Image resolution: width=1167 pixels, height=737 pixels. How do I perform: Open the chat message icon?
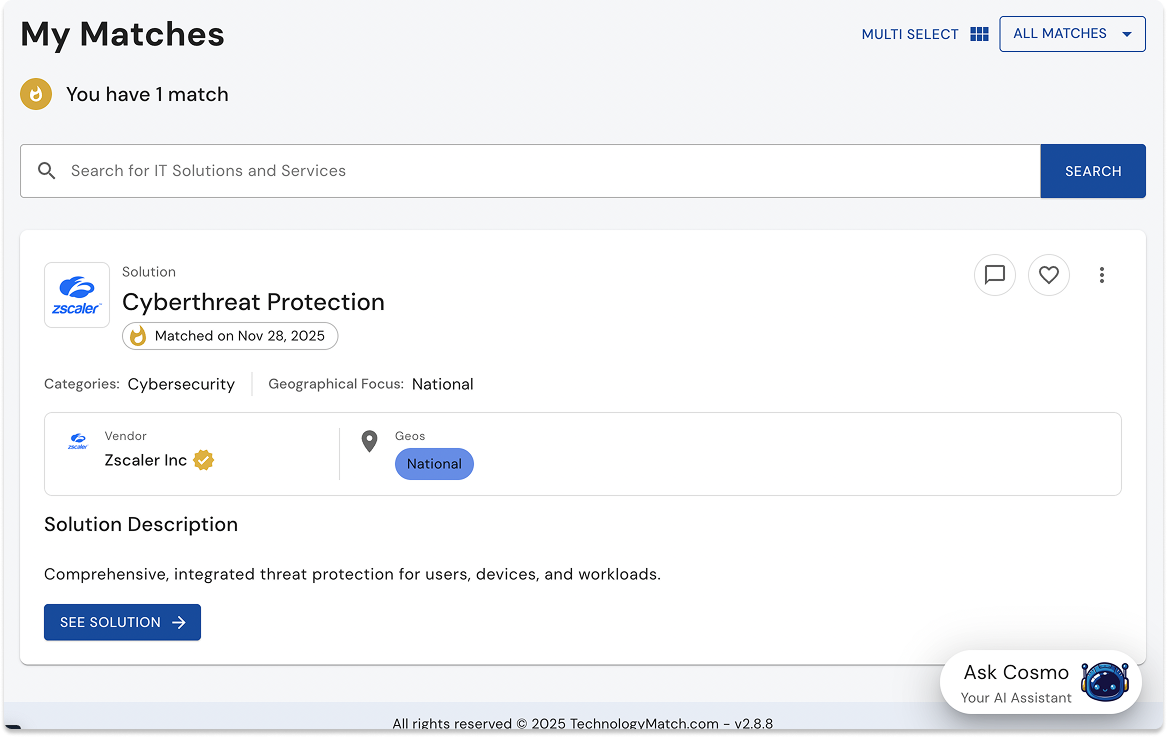(994, 275)
